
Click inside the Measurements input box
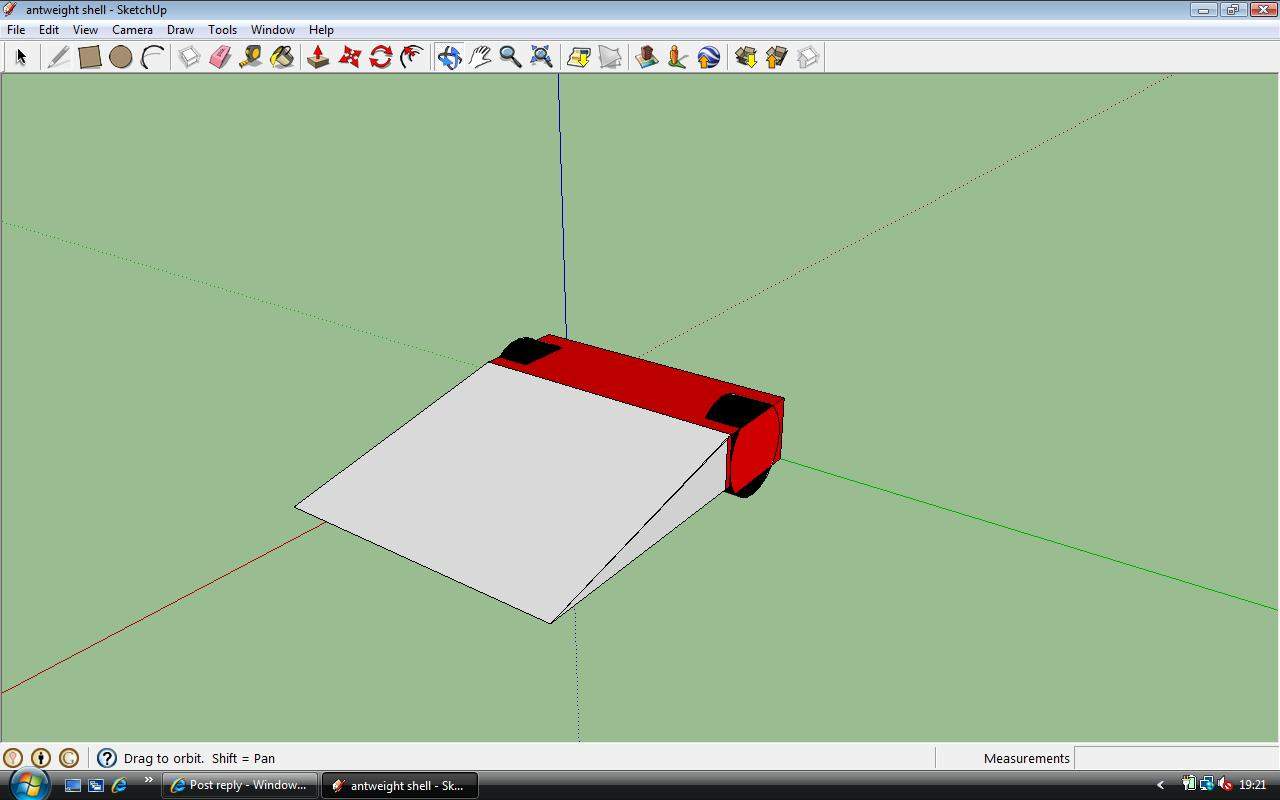1175,758
